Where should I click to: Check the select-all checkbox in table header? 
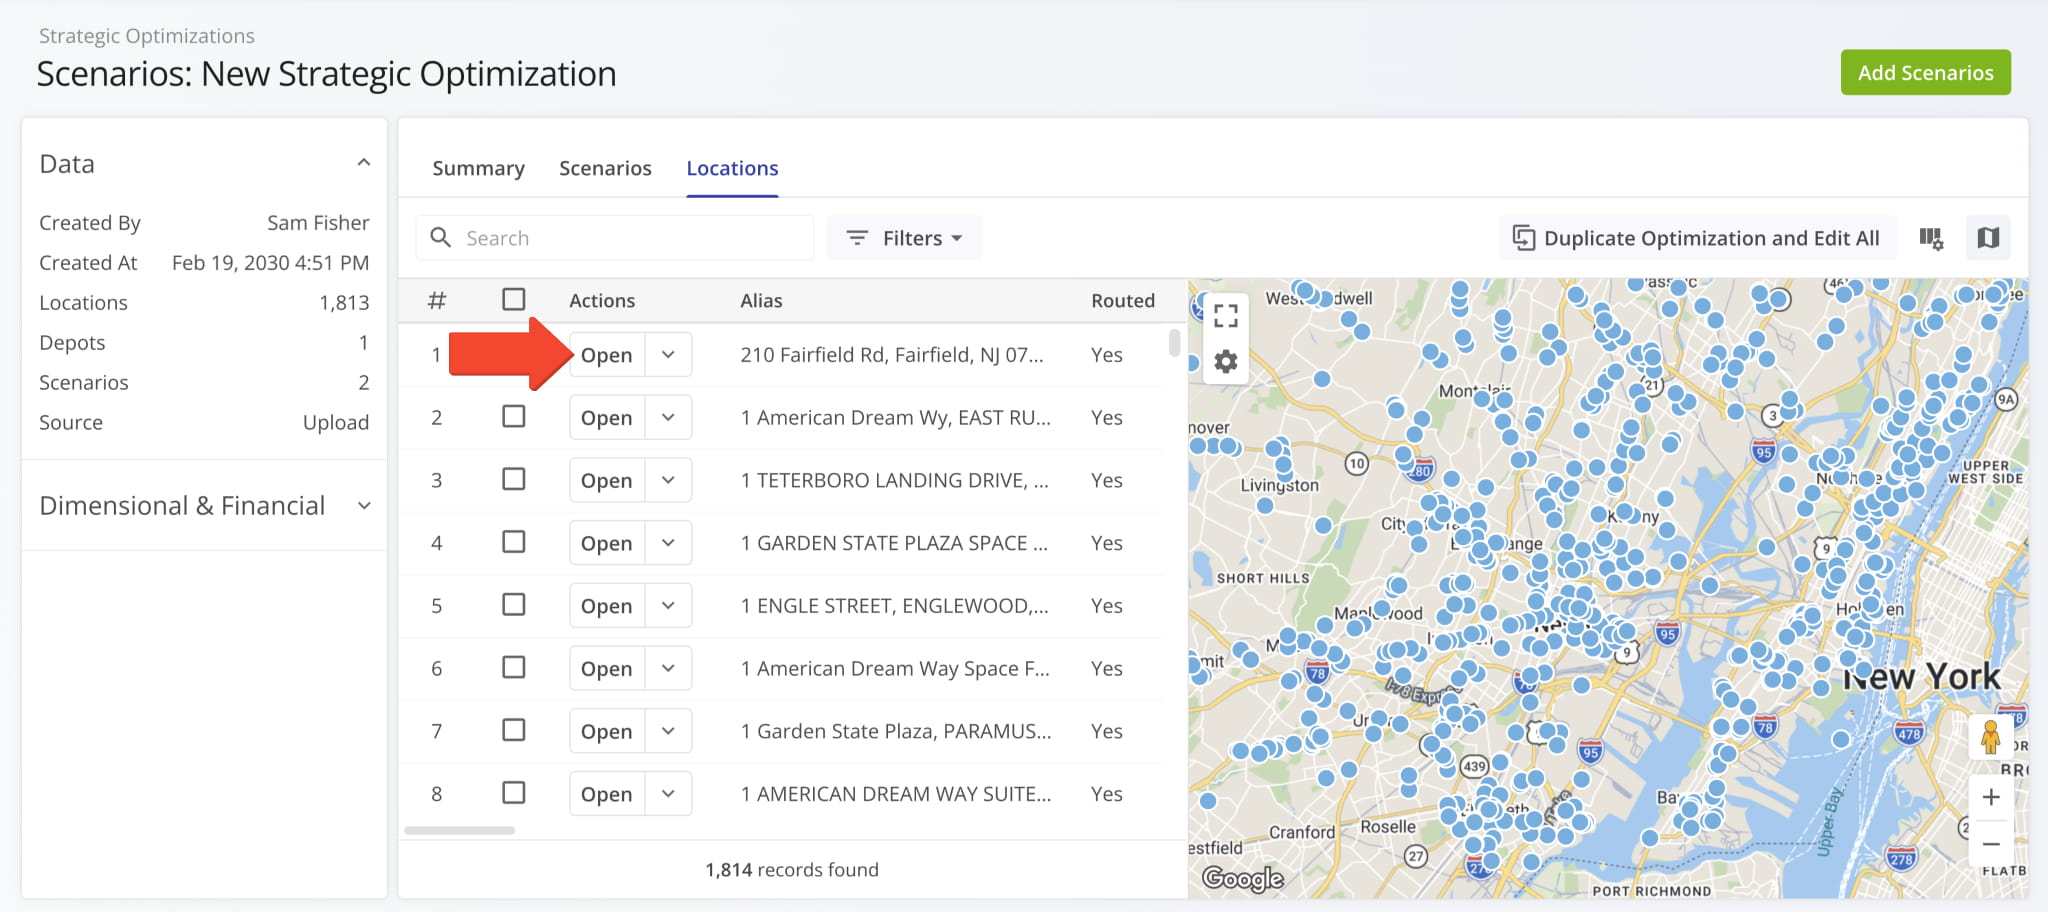(514, 298)
